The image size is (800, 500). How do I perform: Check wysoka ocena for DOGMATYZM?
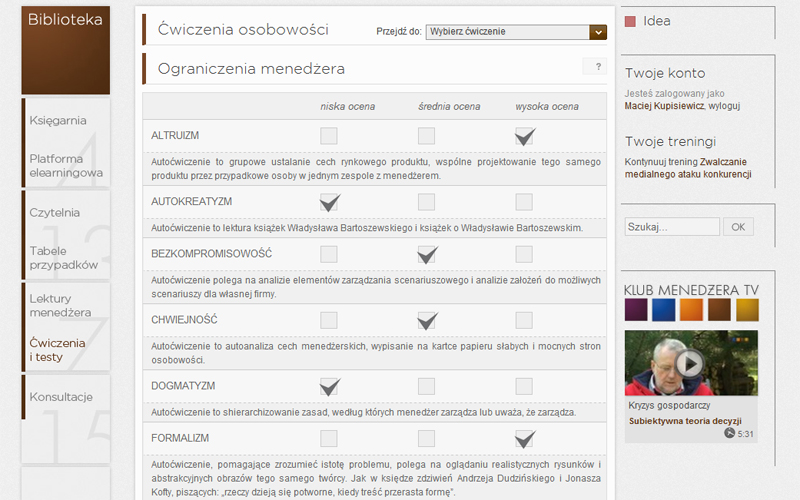pyautogui.click(x=524, y=386)
